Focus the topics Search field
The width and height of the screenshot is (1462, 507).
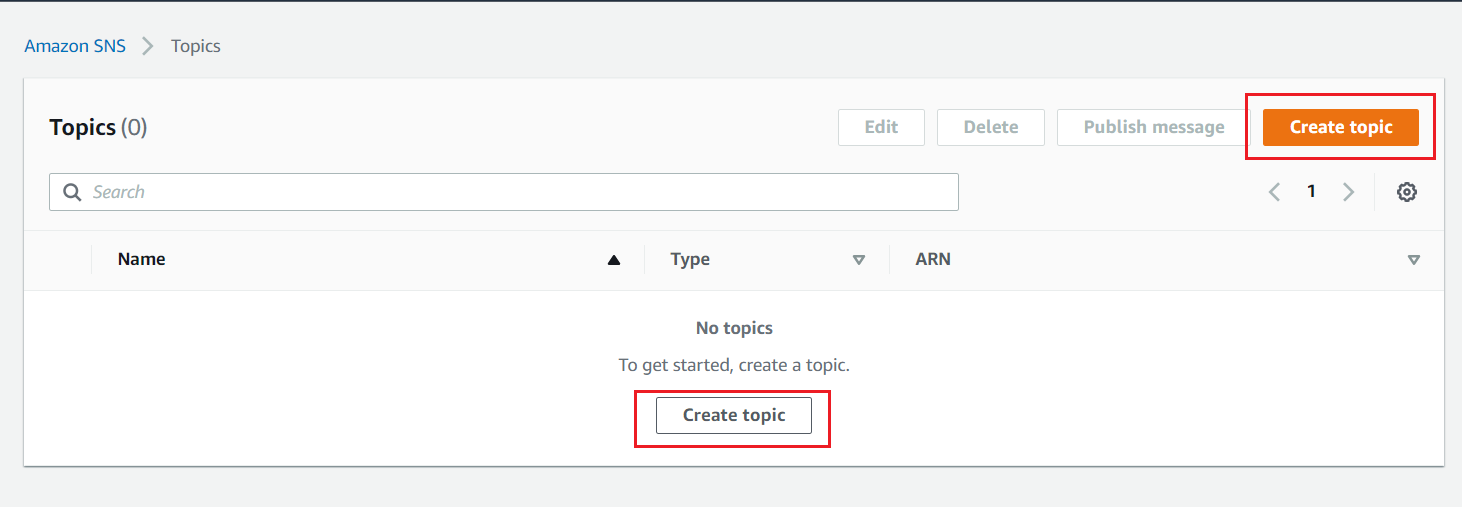pyautogui.click(x=520, y=192)
